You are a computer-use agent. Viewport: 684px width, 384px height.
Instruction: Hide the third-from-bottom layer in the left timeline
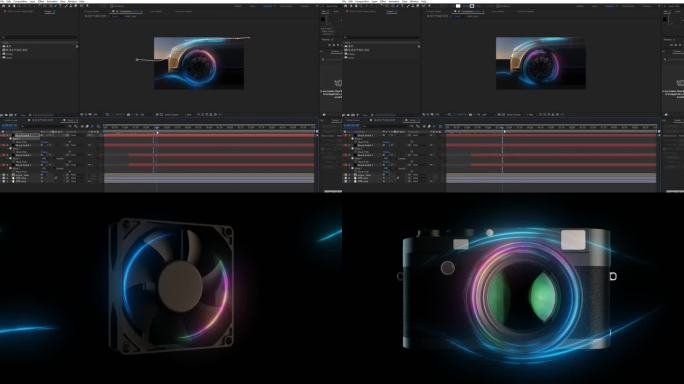(4, 175)
